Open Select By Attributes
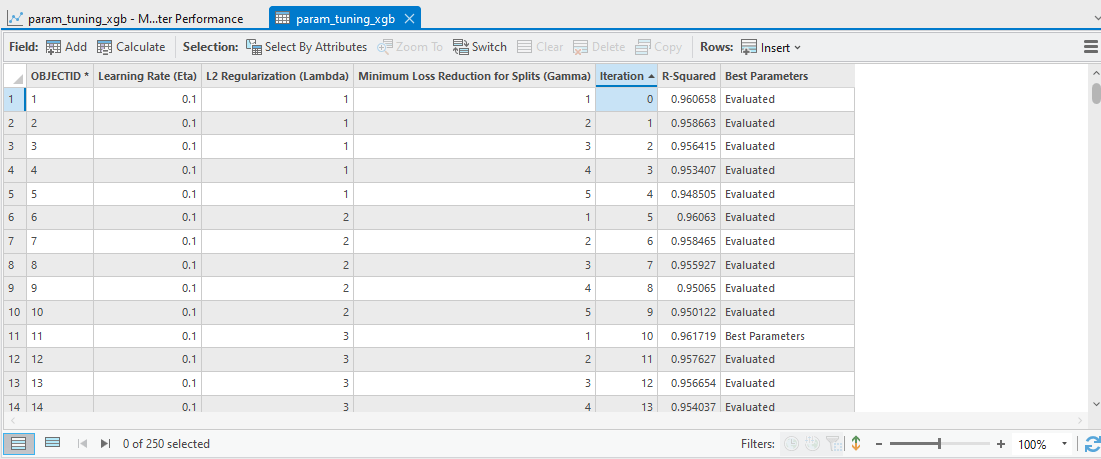The height and width of the screenshot is (459, 1101). pyautogui.click(x=306, y=47)
